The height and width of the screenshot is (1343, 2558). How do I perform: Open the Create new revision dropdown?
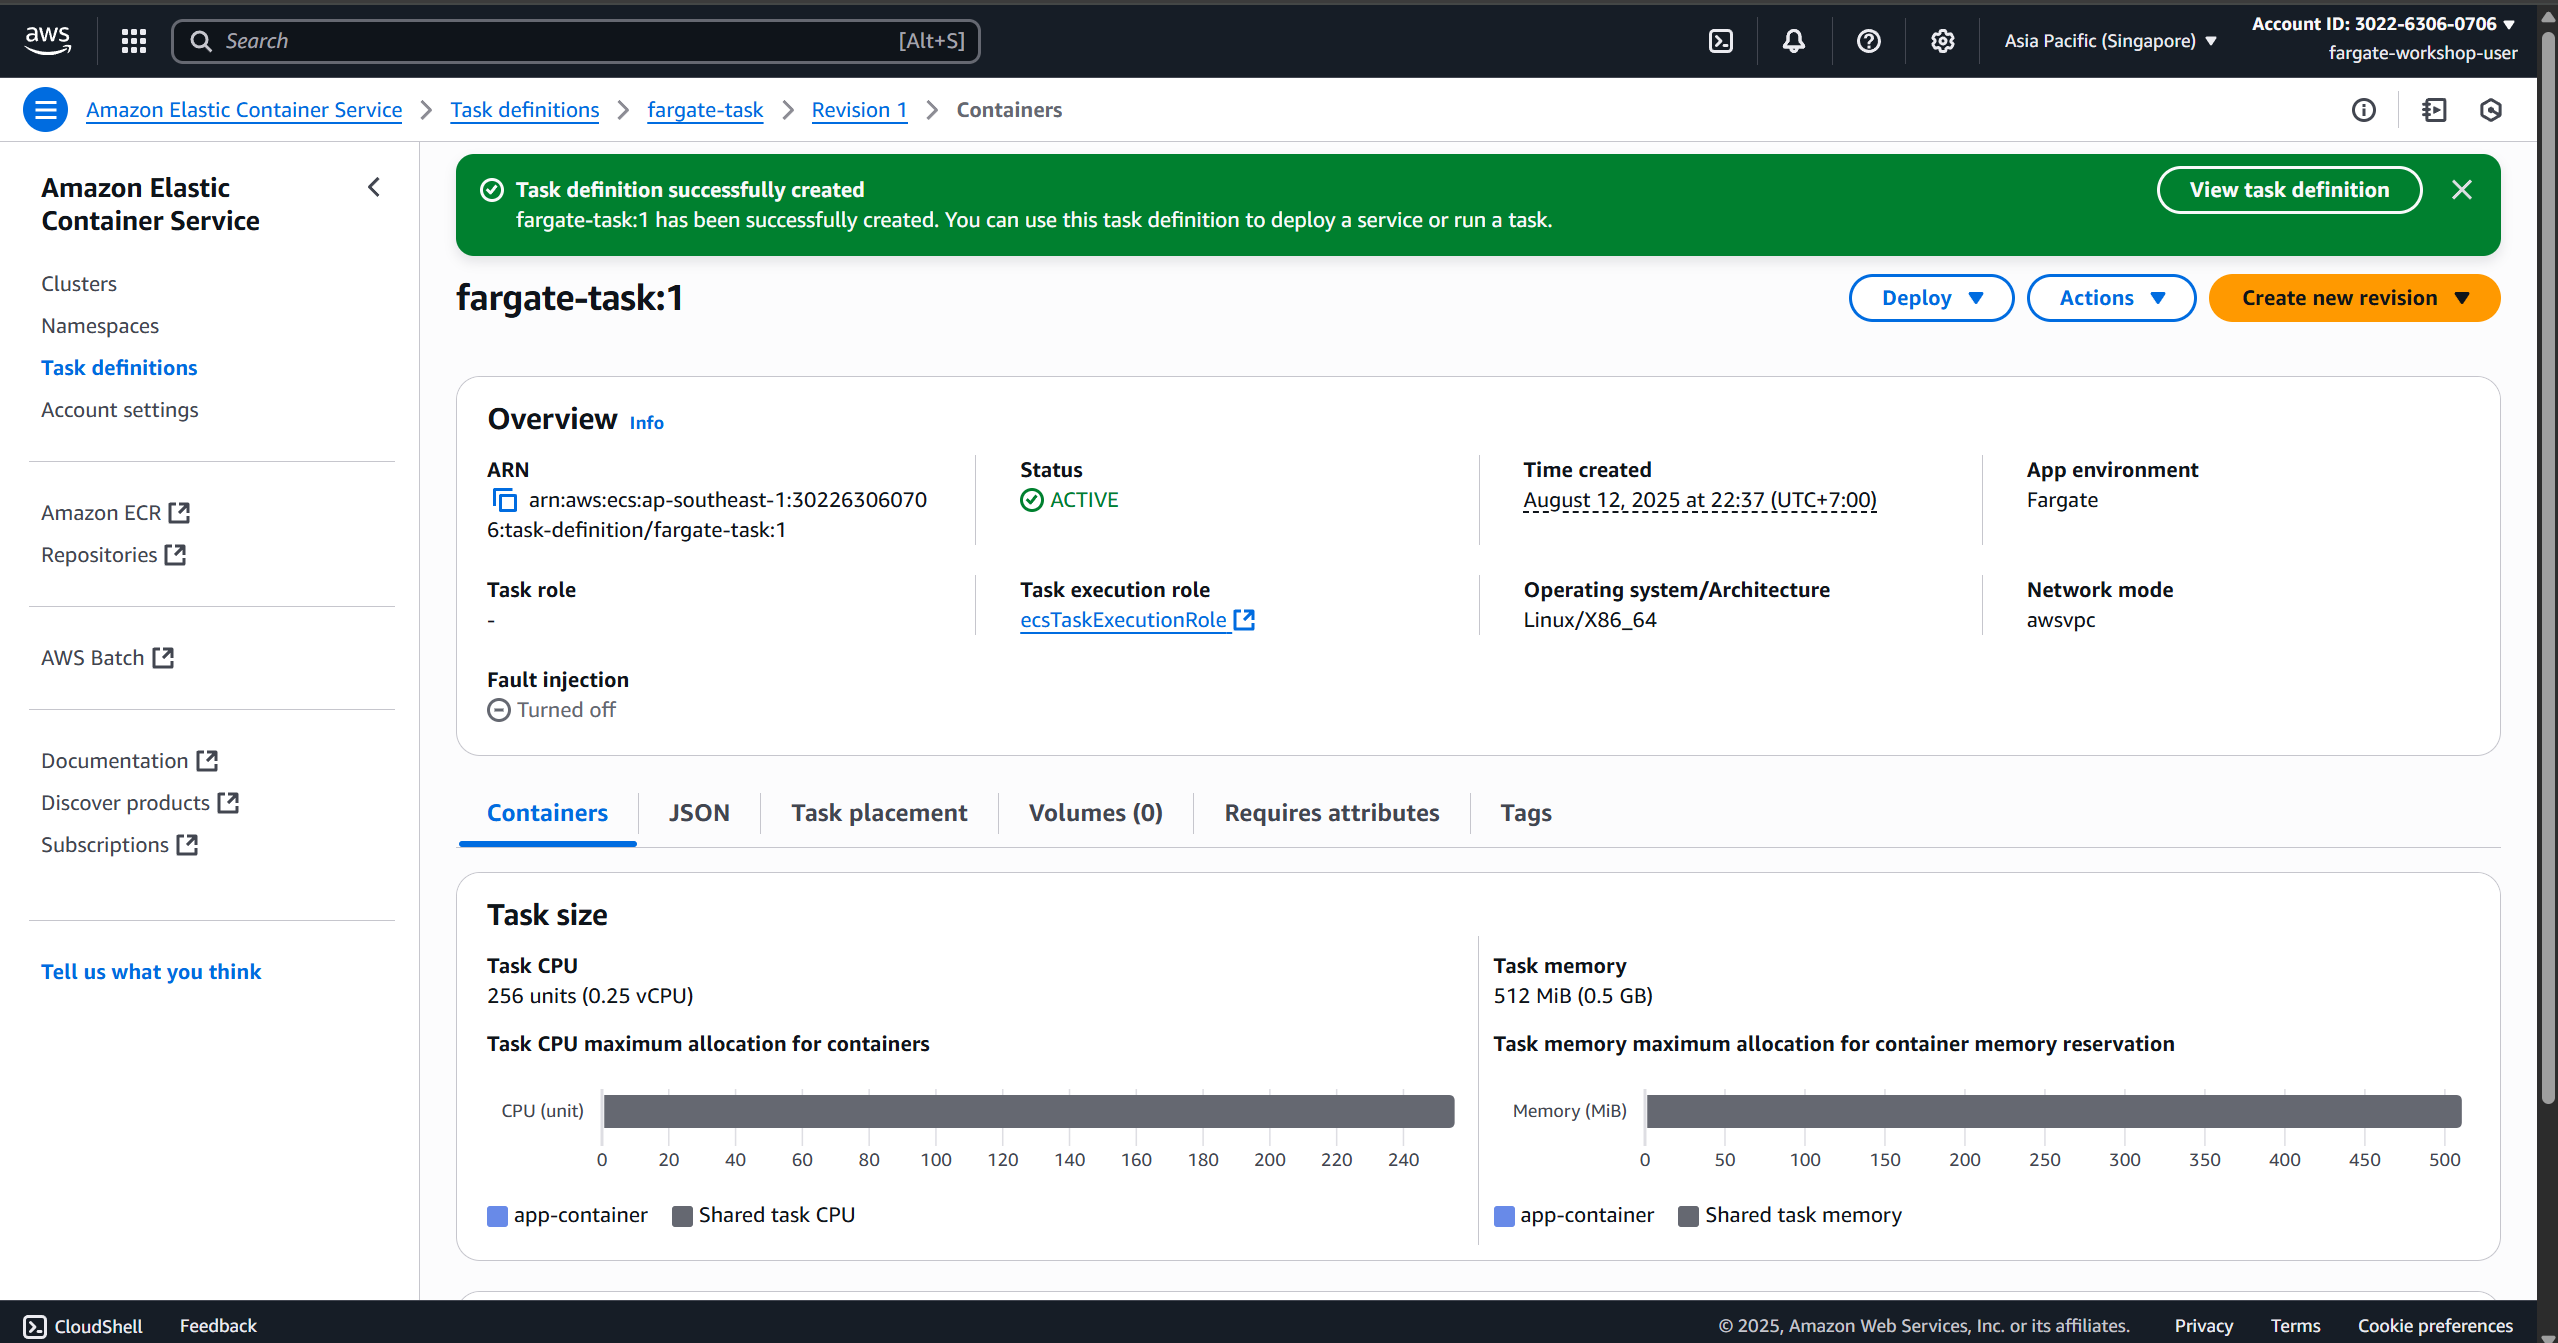coord(2354,298)
